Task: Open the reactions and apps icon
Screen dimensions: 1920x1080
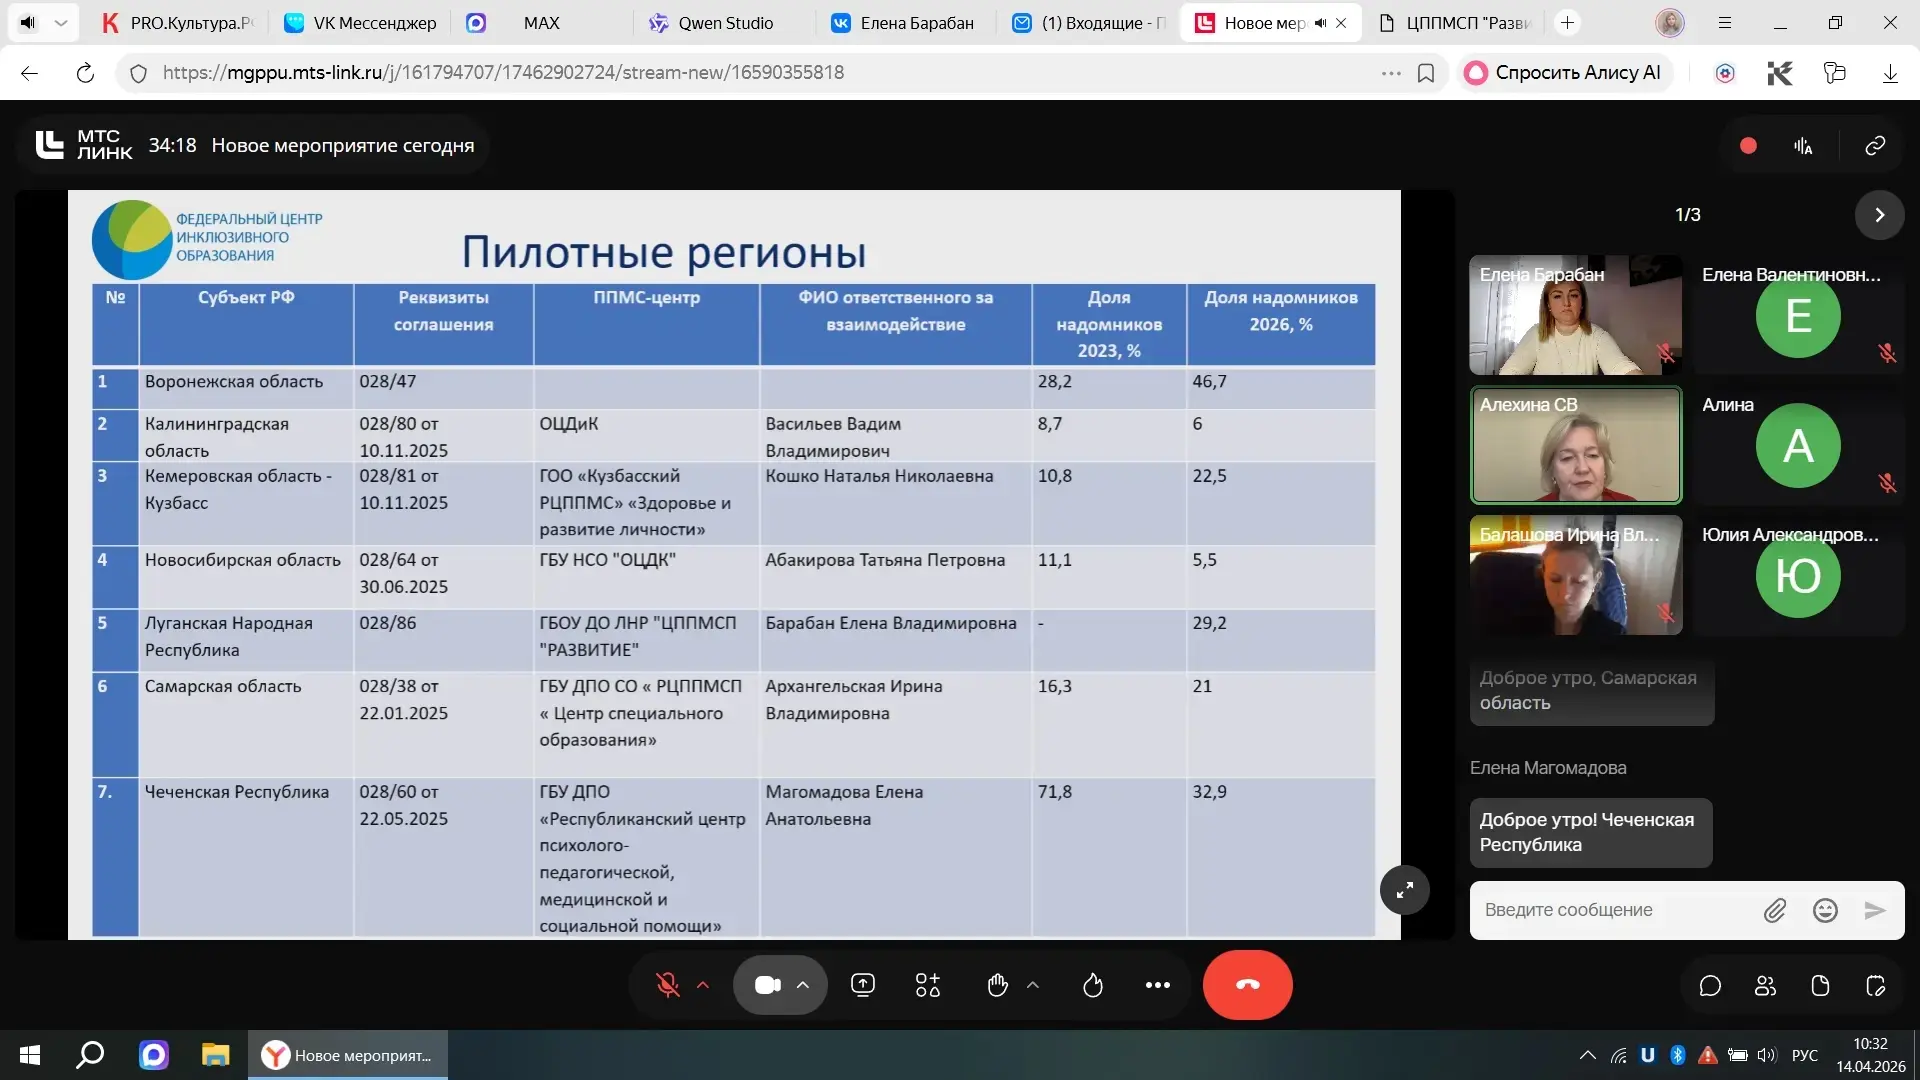Action: click(928, 985)
